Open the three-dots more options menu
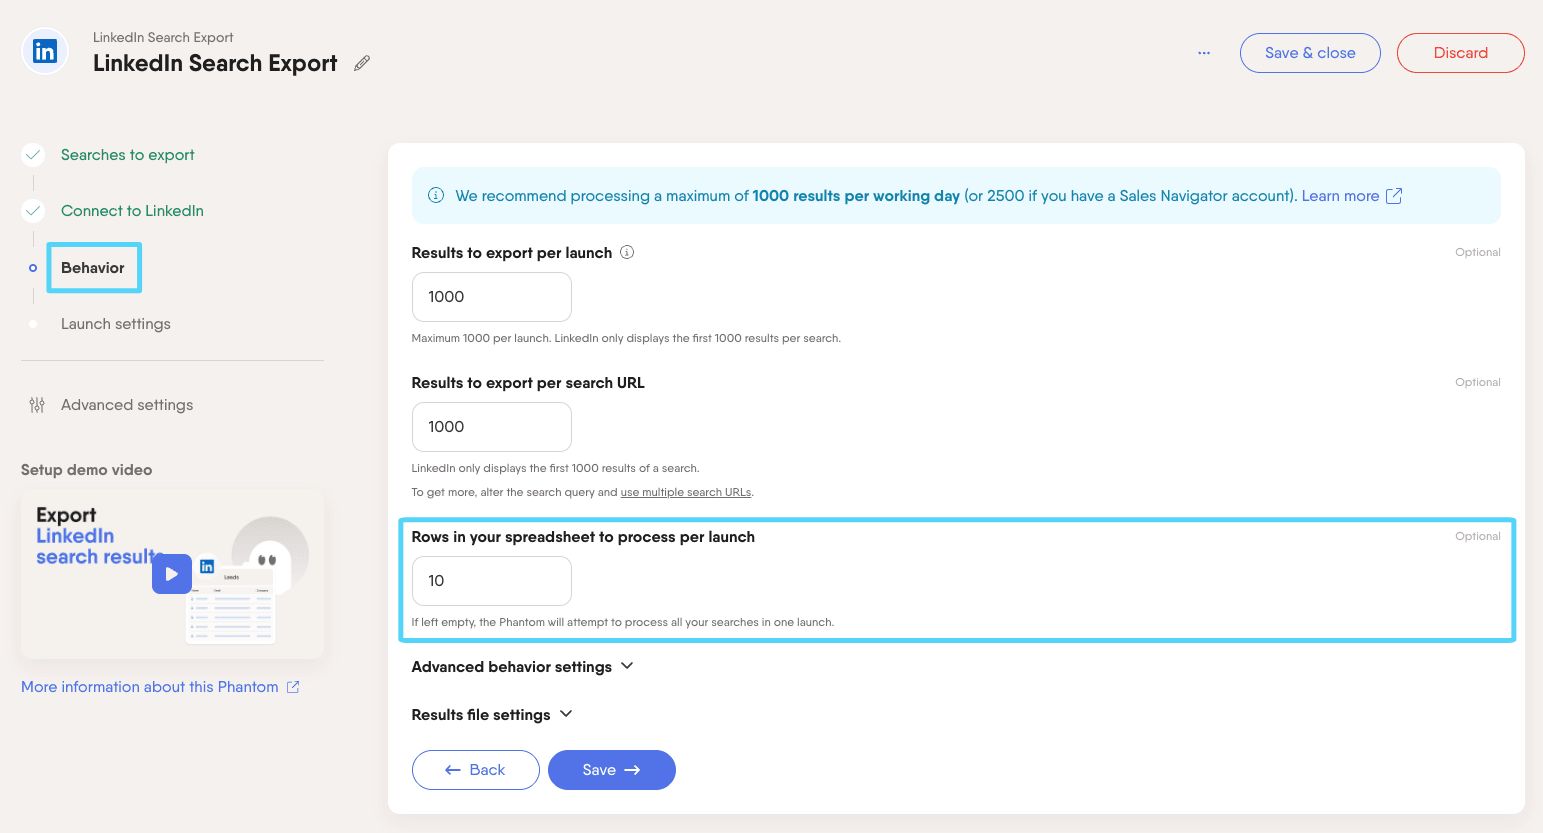1543x833 pixels. 1204,53
